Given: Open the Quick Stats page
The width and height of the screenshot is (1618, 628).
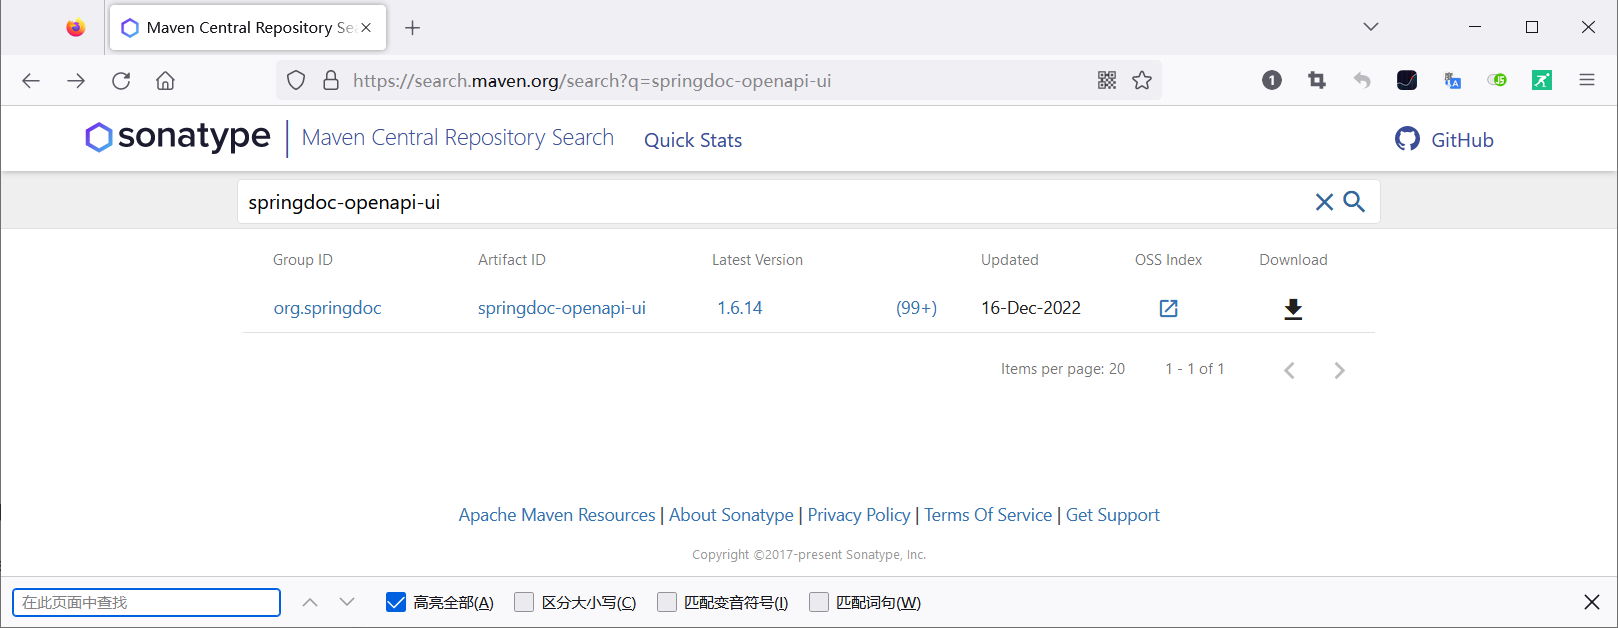Looking at the screenshot, I should [693, 141].
